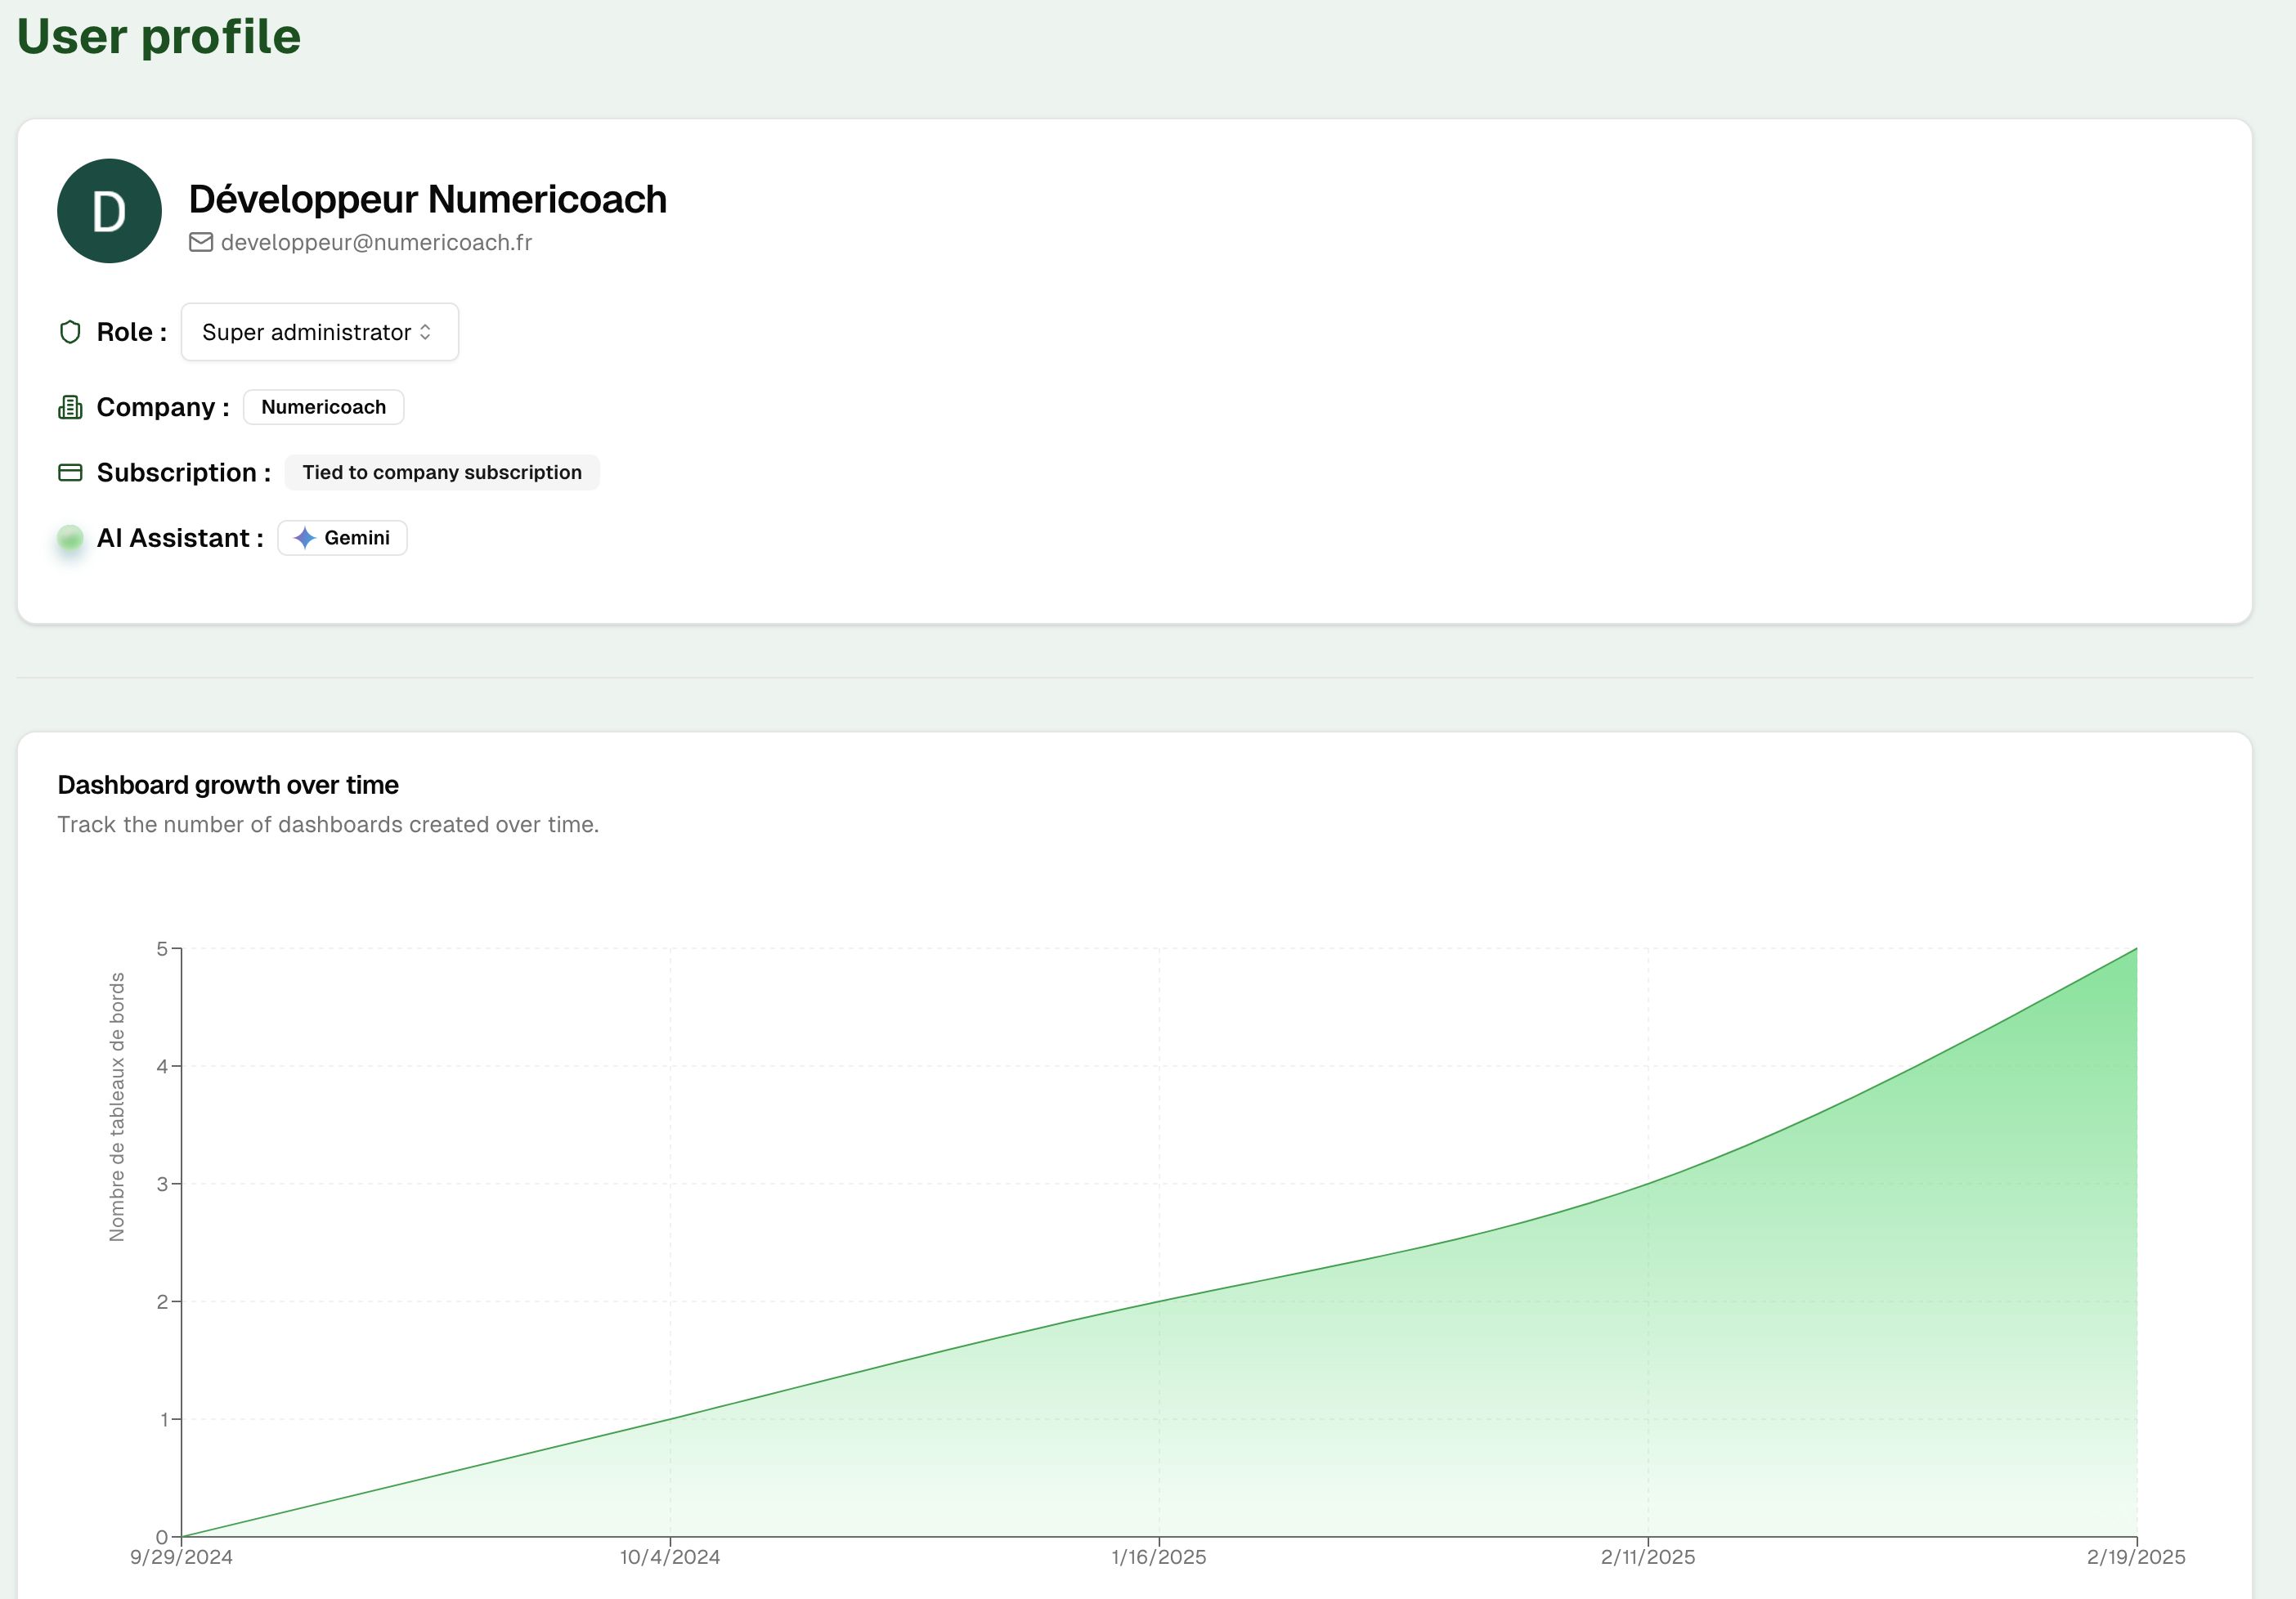The image size is (2296, 1599).
Task: Click the shield icon beside Role
Action: coord(70,332)
